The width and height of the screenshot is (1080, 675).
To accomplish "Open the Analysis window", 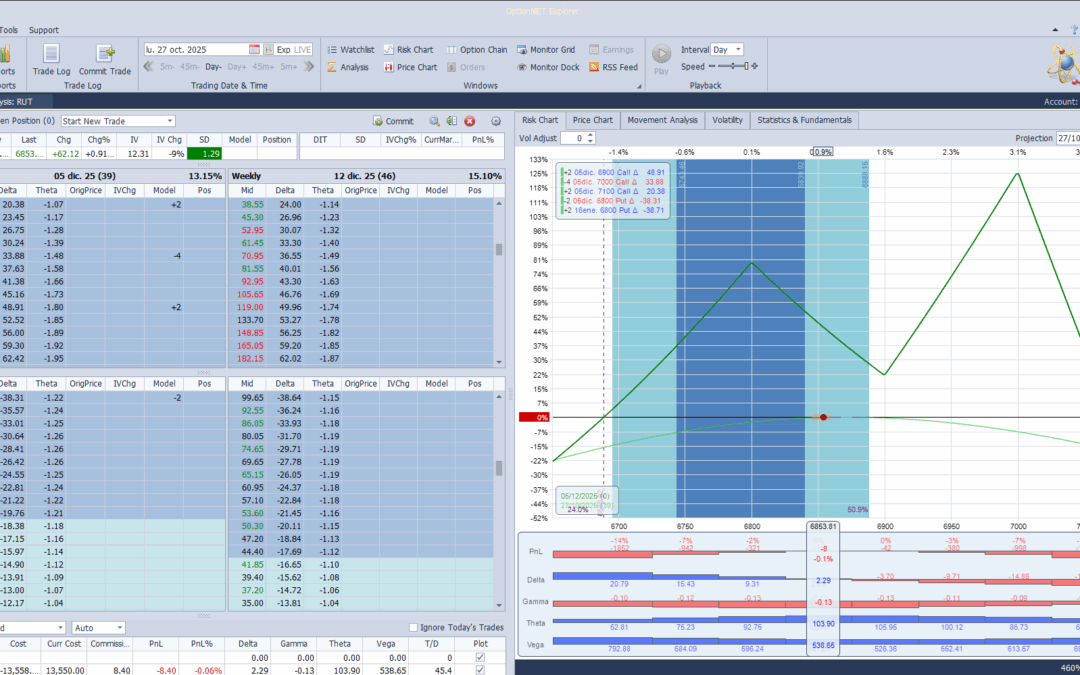I will coord(348,68).
